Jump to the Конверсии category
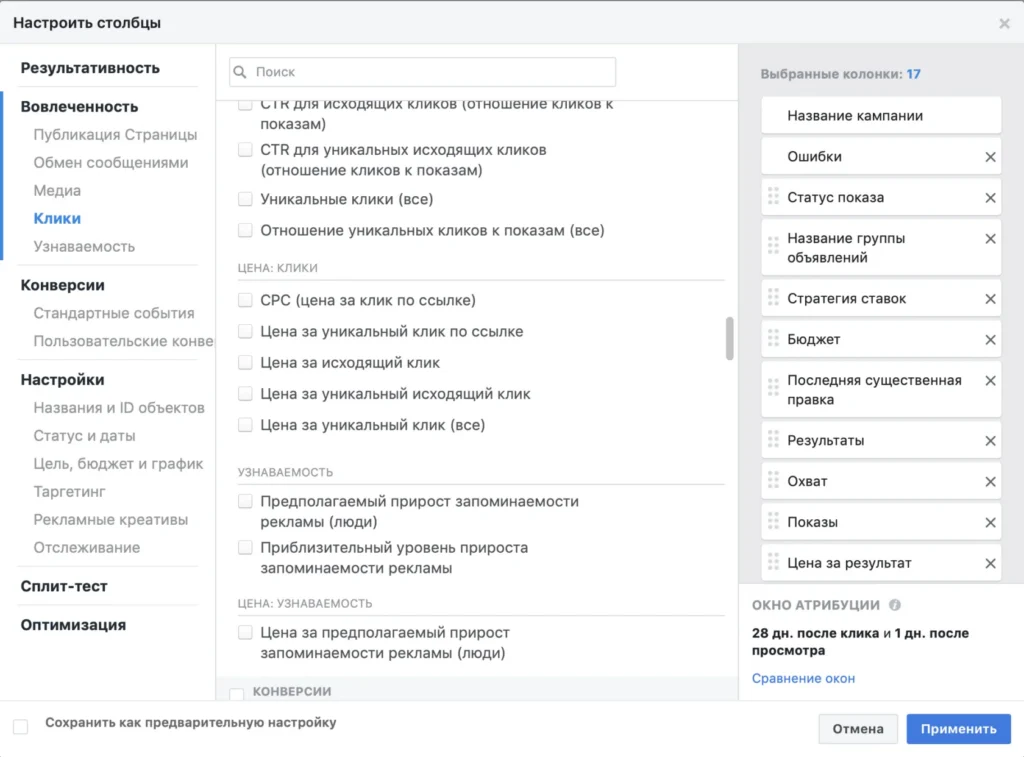 (63, 285)
